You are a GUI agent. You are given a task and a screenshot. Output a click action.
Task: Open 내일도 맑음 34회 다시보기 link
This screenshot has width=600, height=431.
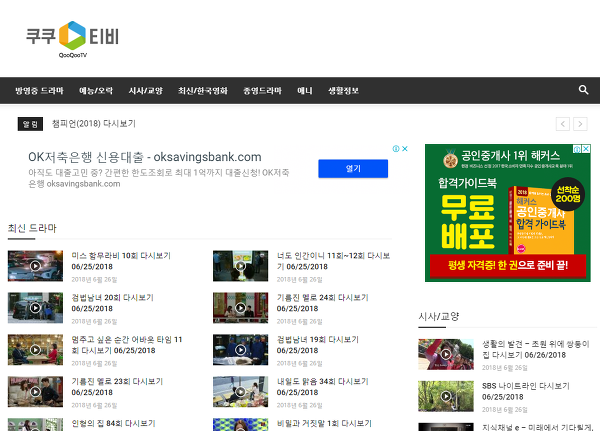point(323,387)
